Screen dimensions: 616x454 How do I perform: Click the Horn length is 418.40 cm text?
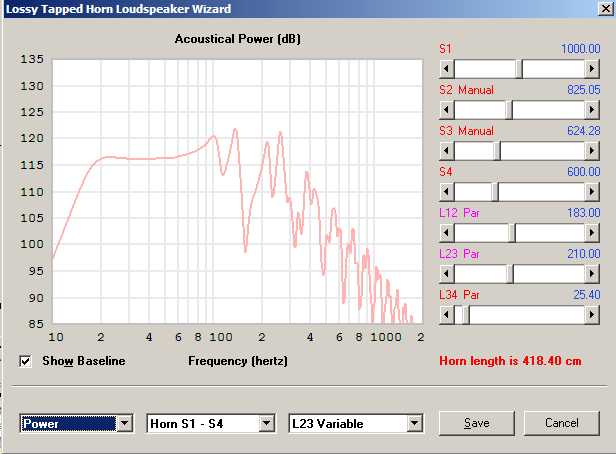pos(510,361)
